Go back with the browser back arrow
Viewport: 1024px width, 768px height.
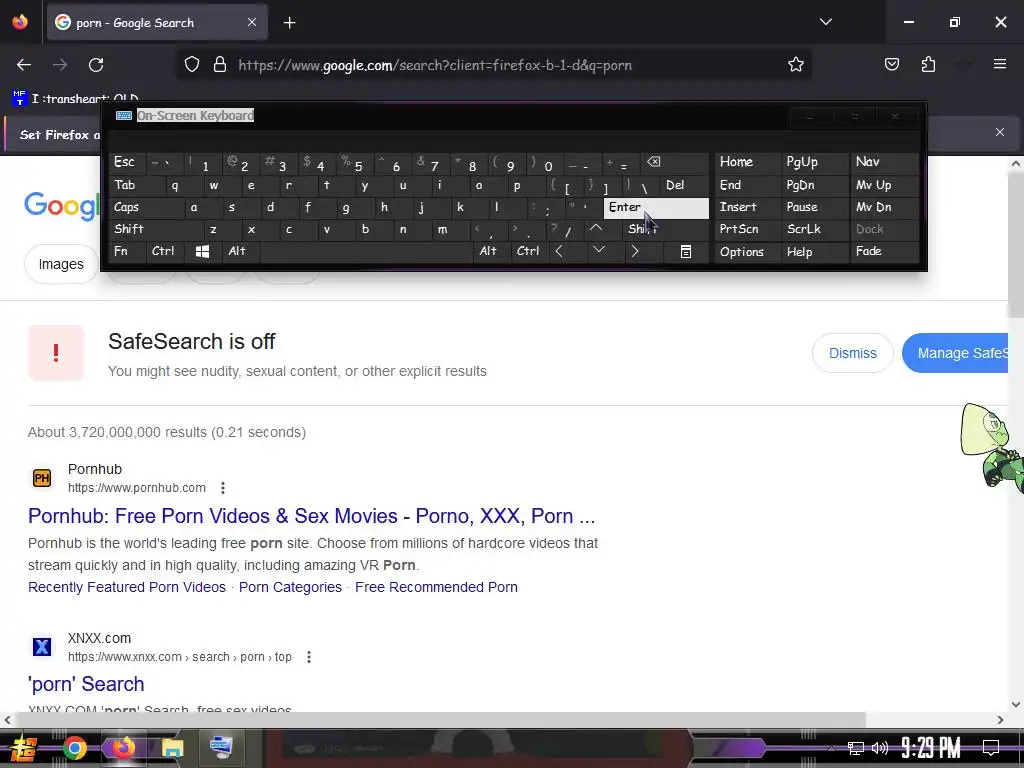click(x=24, y=65)
